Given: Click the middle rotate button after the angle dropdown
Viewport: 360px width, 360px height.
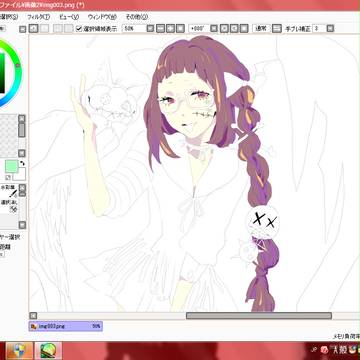Looking at the screenshot, I should [234, 28].
